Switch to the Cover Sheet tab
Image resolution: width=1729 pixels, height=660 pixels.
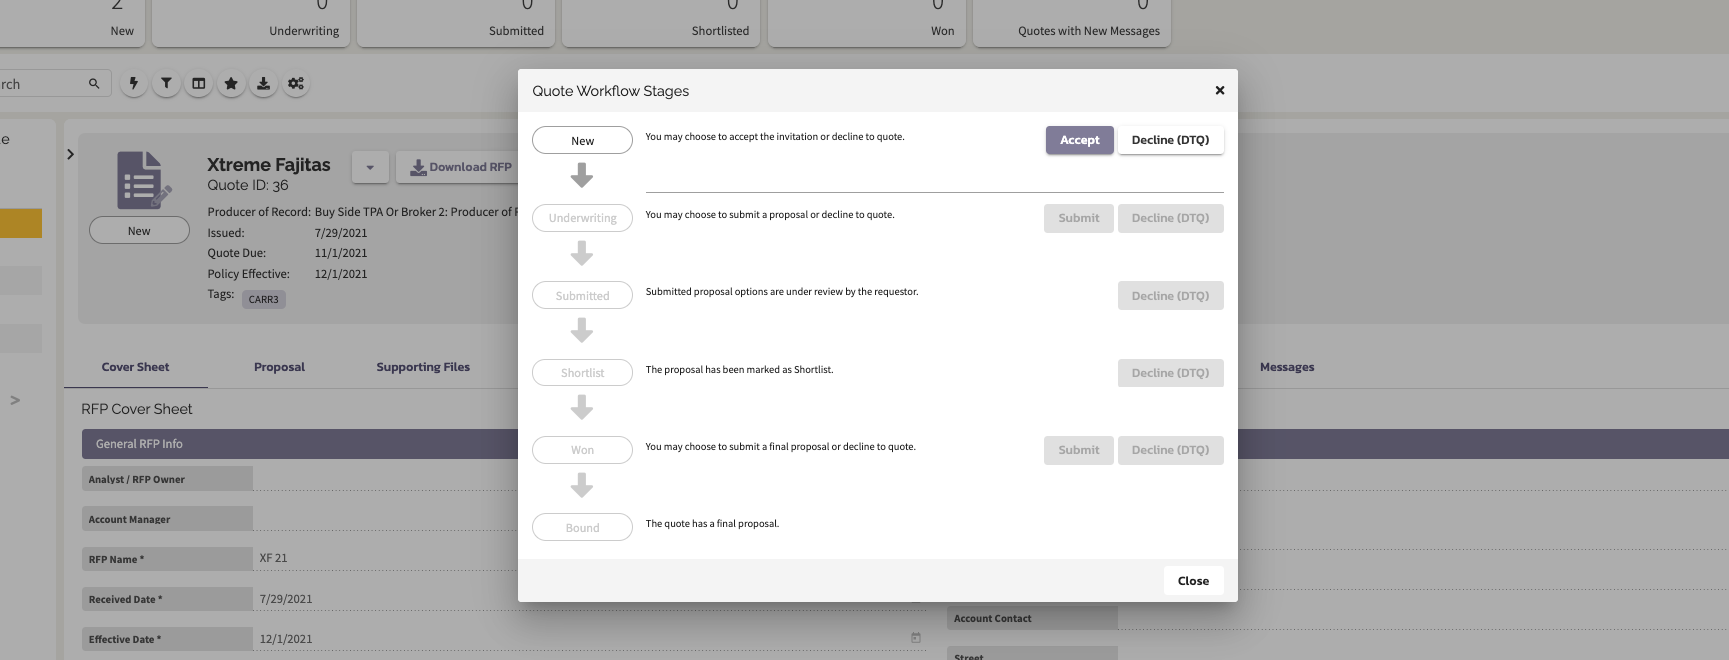(x=135, y=367)
